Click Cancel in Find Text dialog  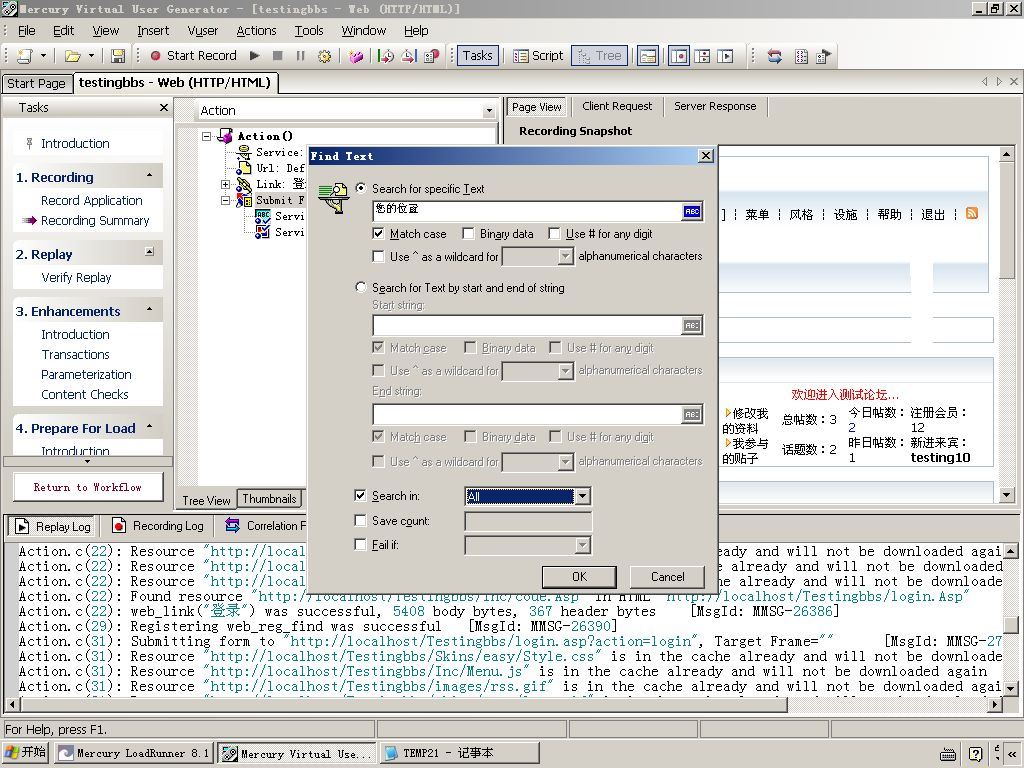pos(667,577)
